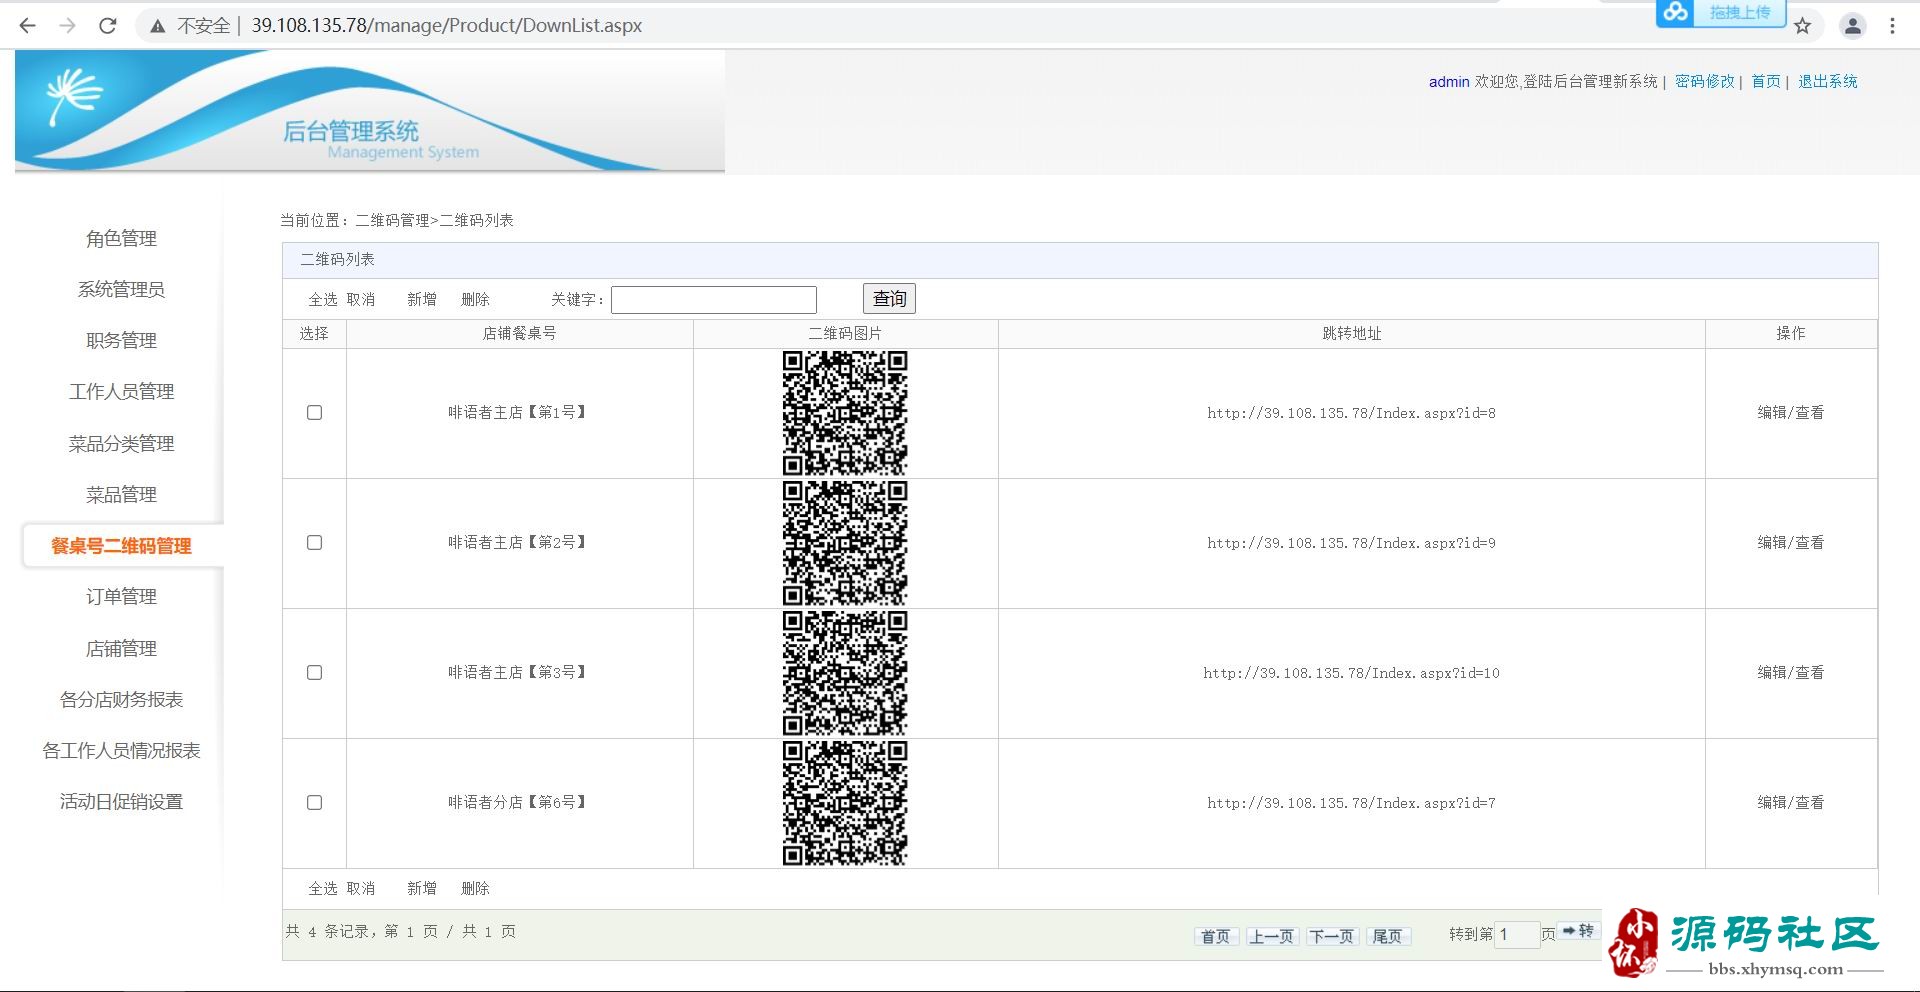The height and width of the screenshot is (992, 1920).
Task: Go back to the previous browser page
Action: (28, 26)
